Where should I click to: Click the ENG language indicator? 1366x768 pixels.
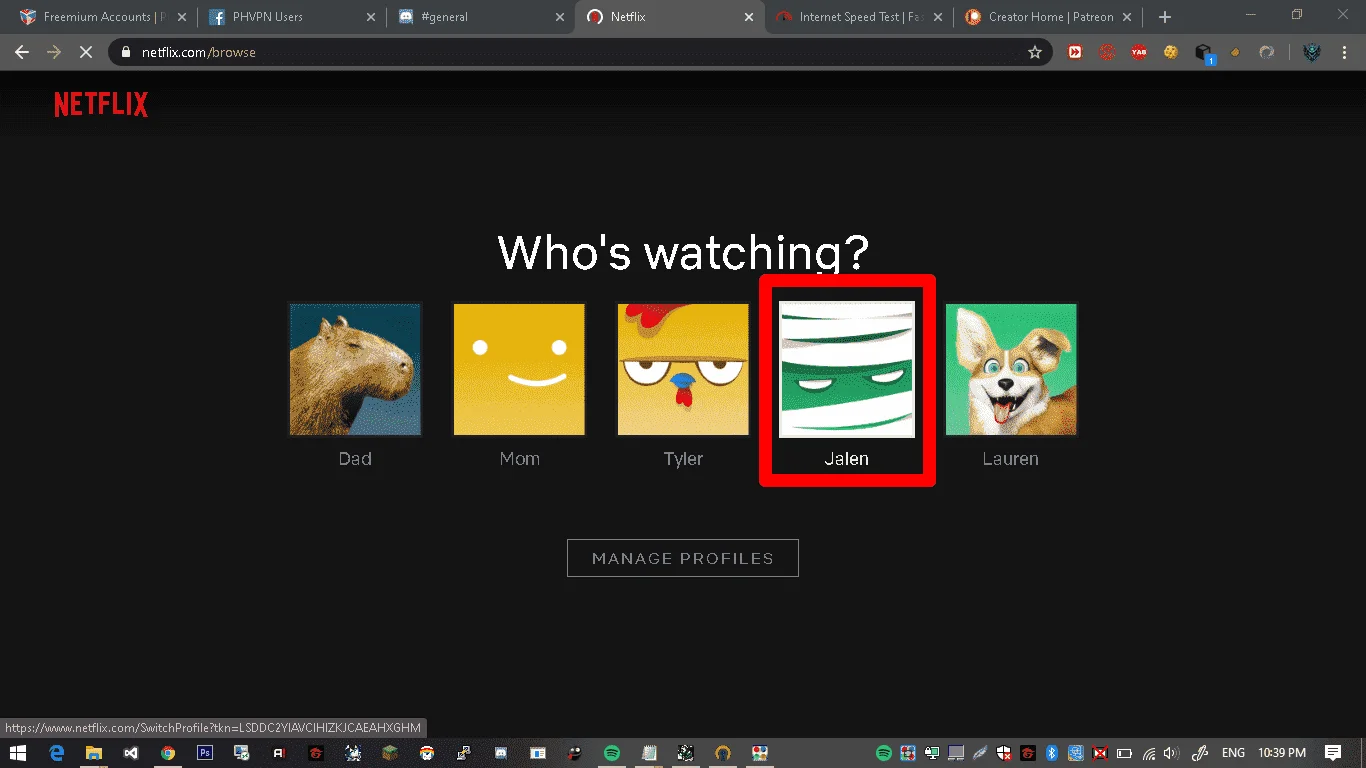[x=1233, y=753]
